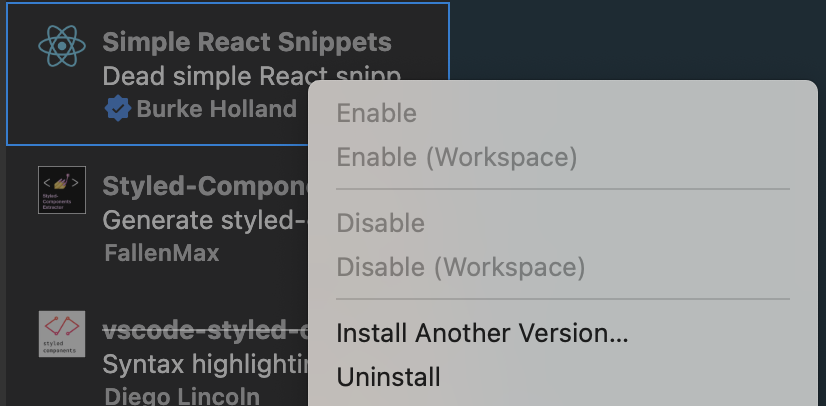Click the Diego Lincoln publisher name
This screenshot has width=826, height=406.
tap(182, 395)
